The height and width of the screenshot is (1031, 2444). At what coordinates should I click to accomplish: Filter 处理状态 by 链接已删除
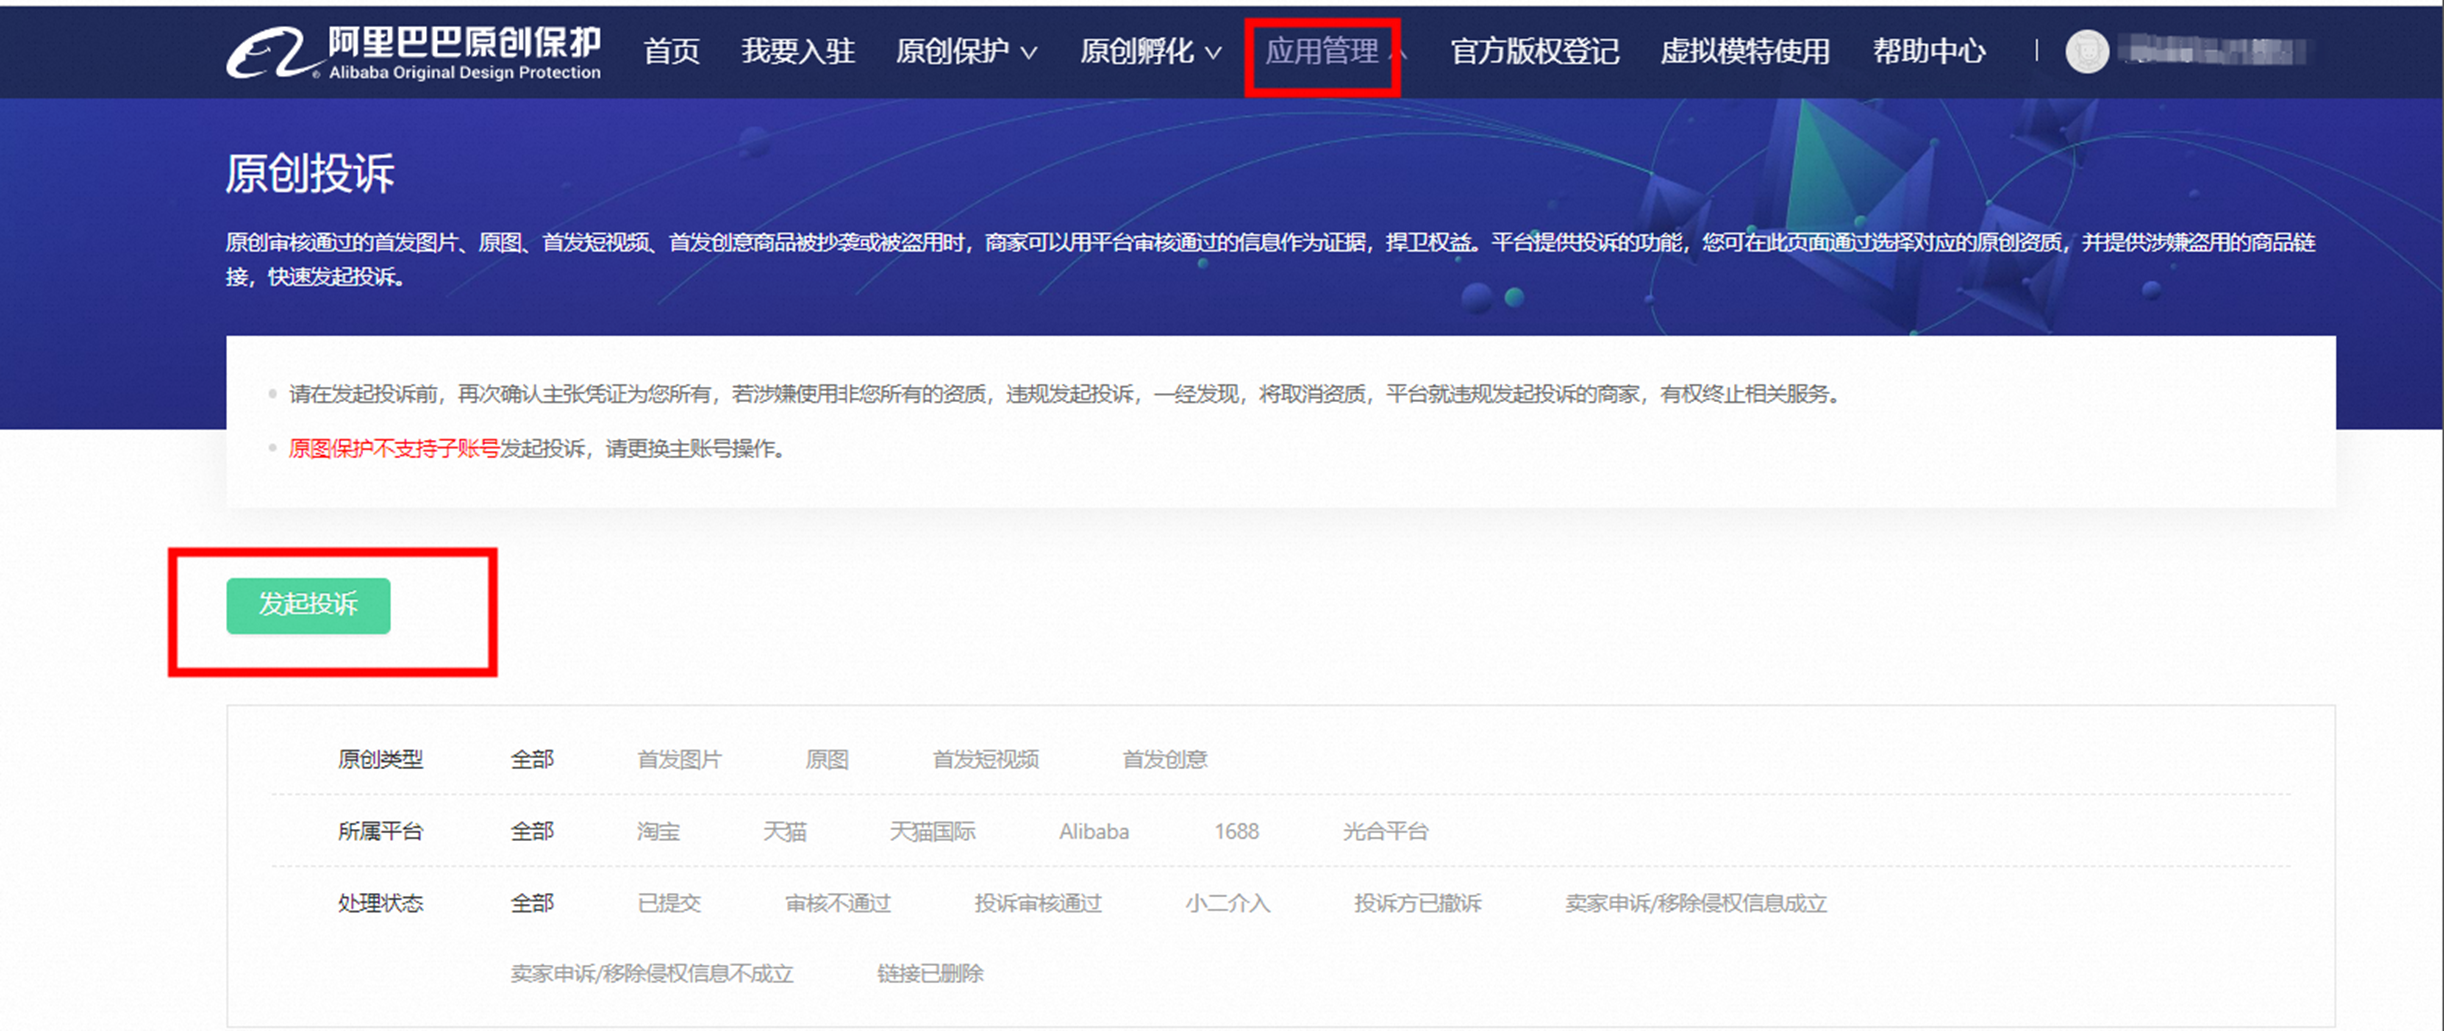pos(930,974)
